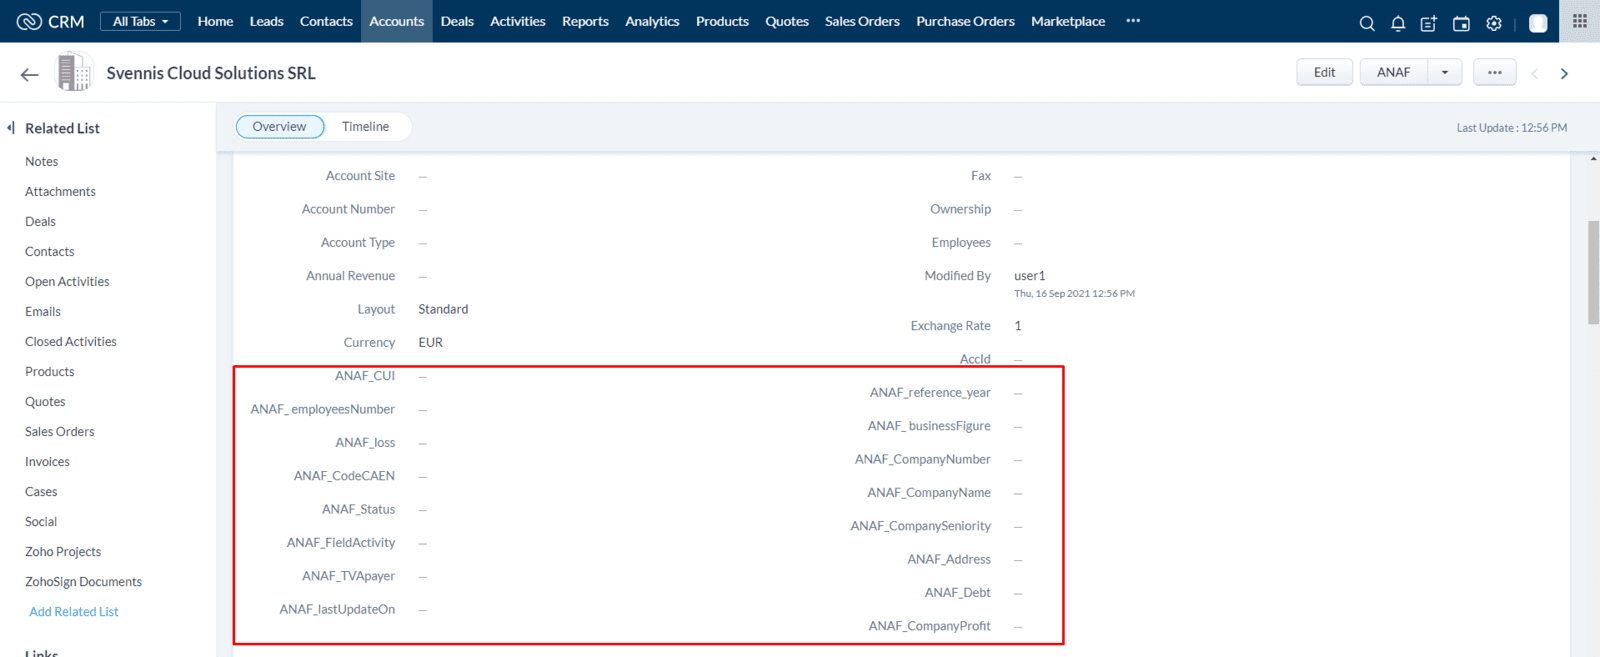Open the Reports tab
This screenshot has width=1600, height=657.
coord(585,21)
